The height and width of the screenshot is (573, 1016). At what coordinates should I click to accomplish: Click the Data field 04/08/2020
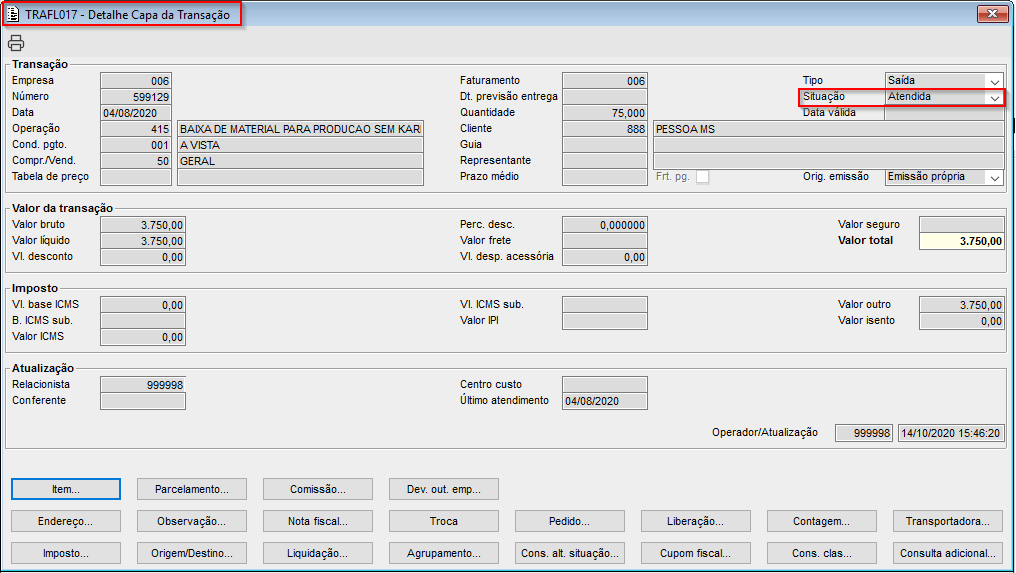click(136, 113)
